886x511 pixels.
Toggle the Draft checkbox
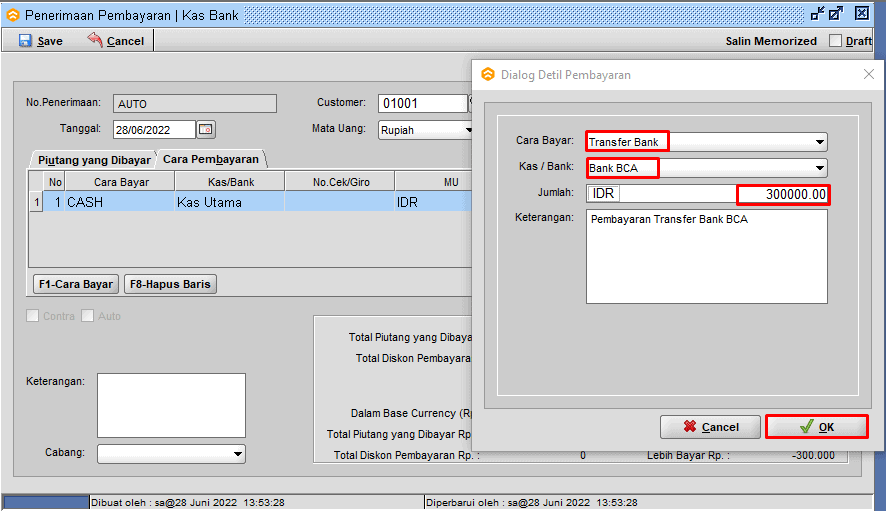[835, 41]
